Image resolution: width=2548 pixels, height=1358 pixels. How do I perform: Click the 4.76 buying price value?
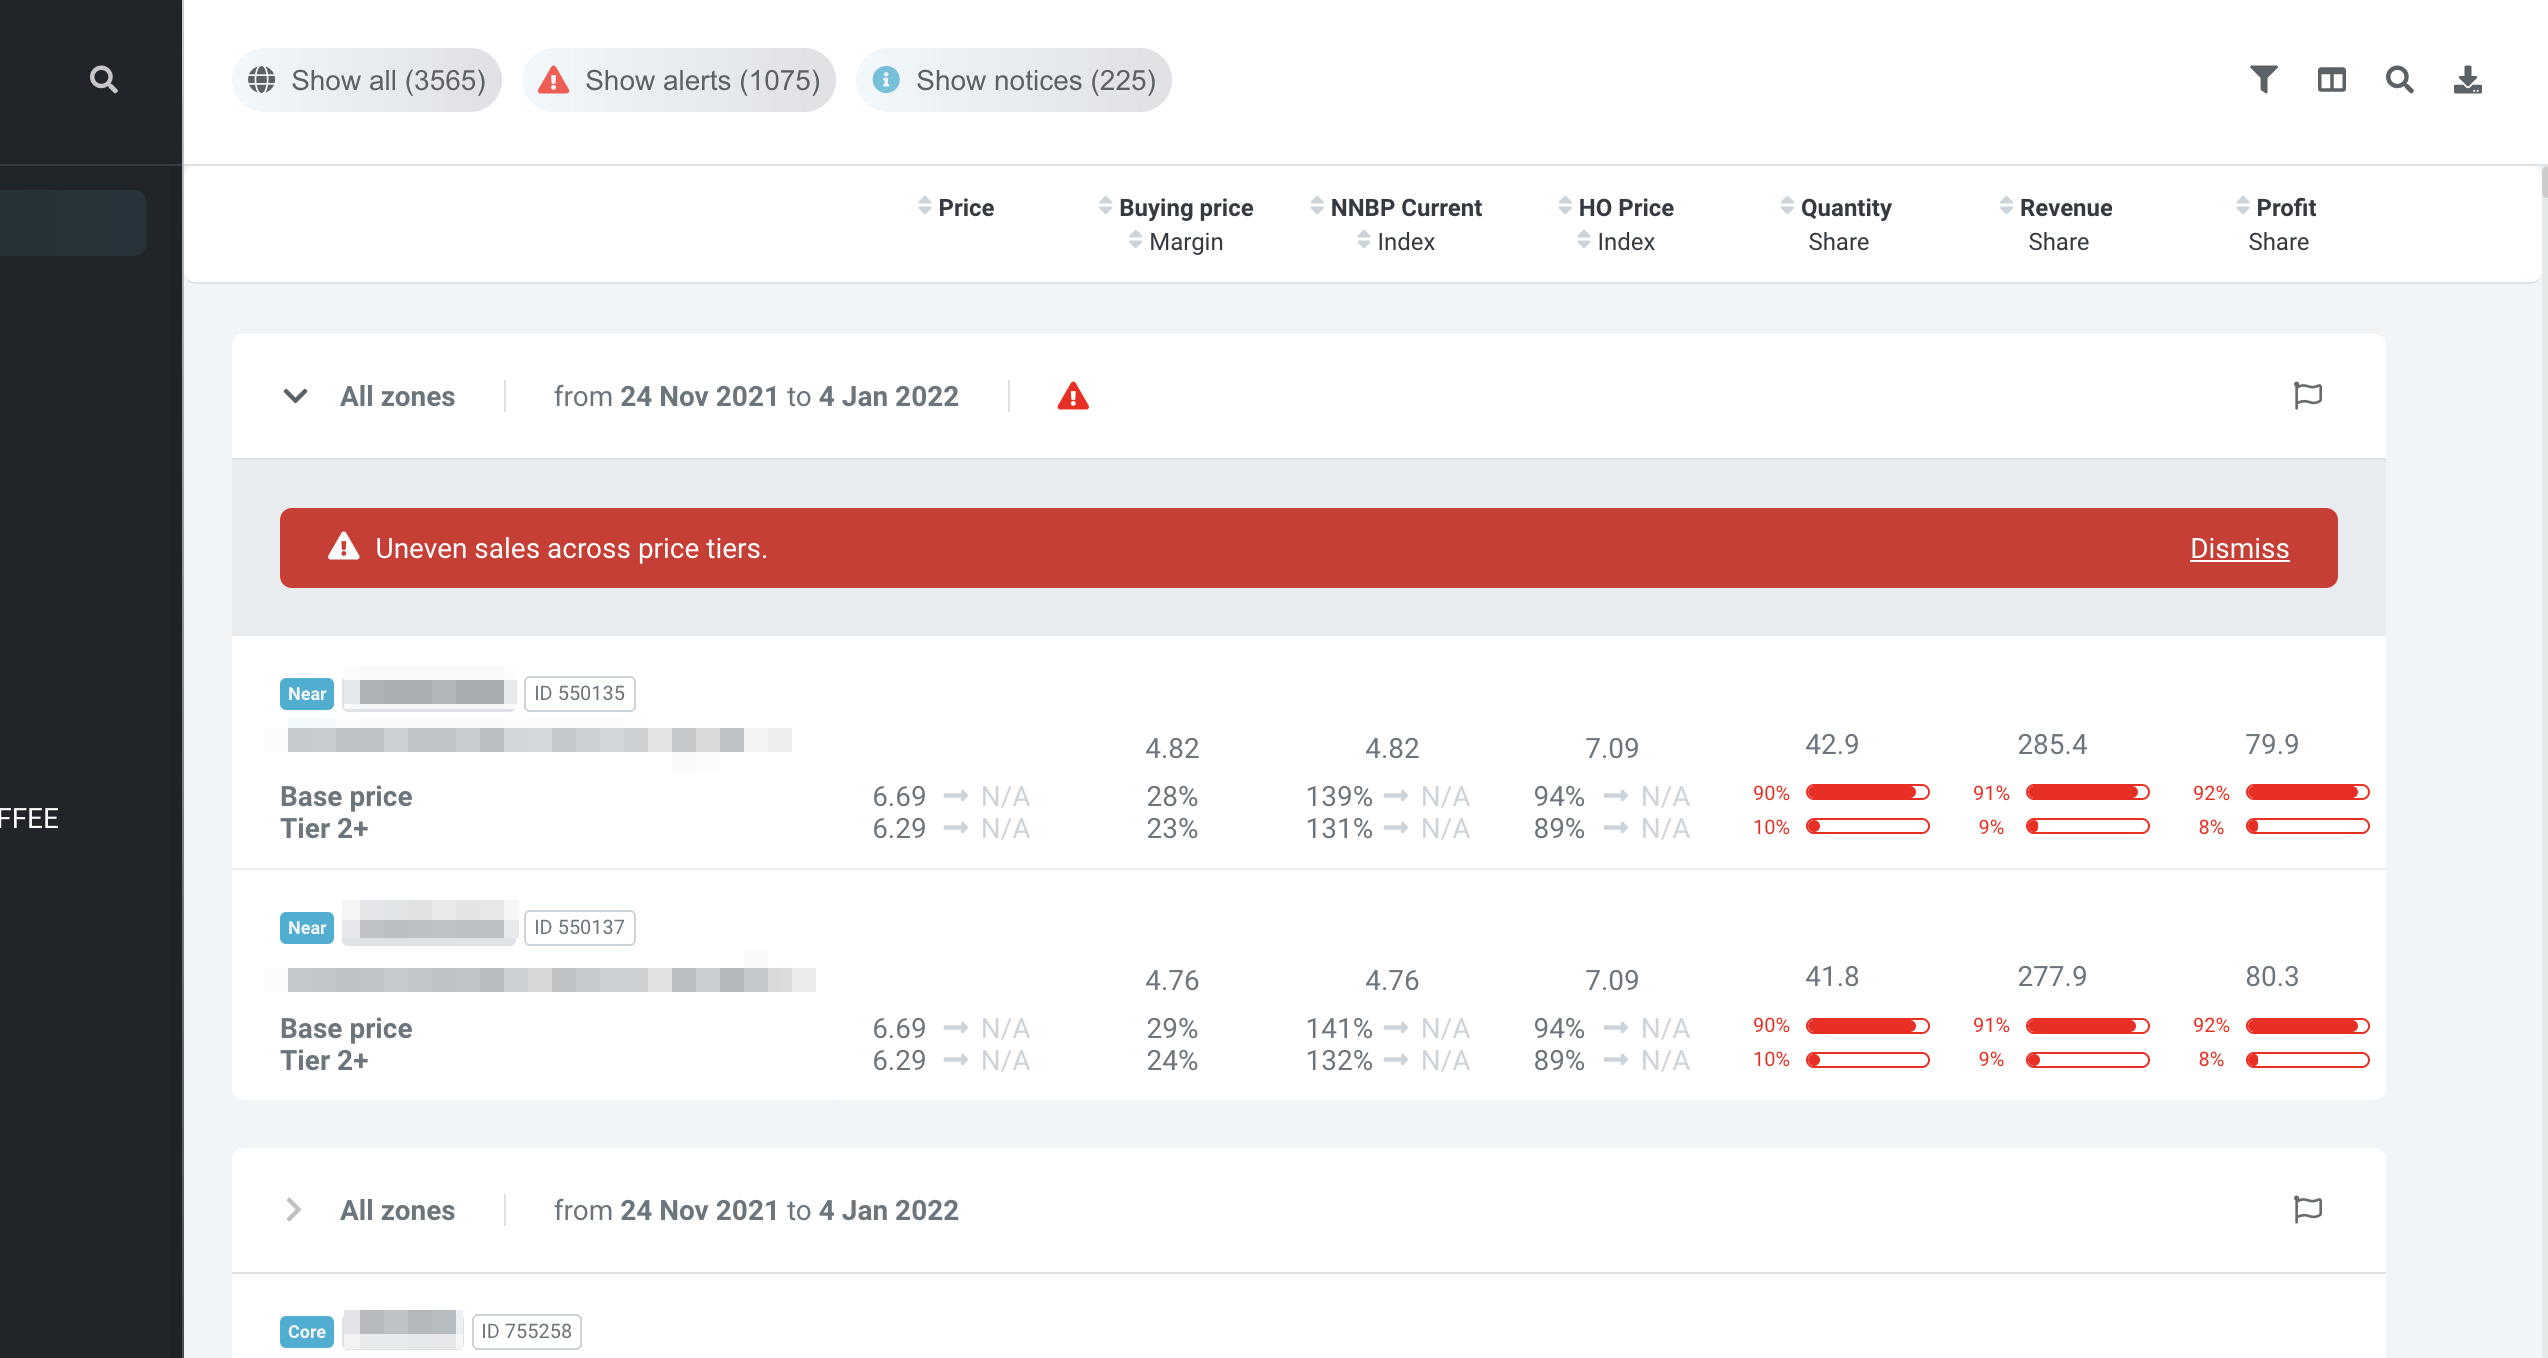(1172, 980)
